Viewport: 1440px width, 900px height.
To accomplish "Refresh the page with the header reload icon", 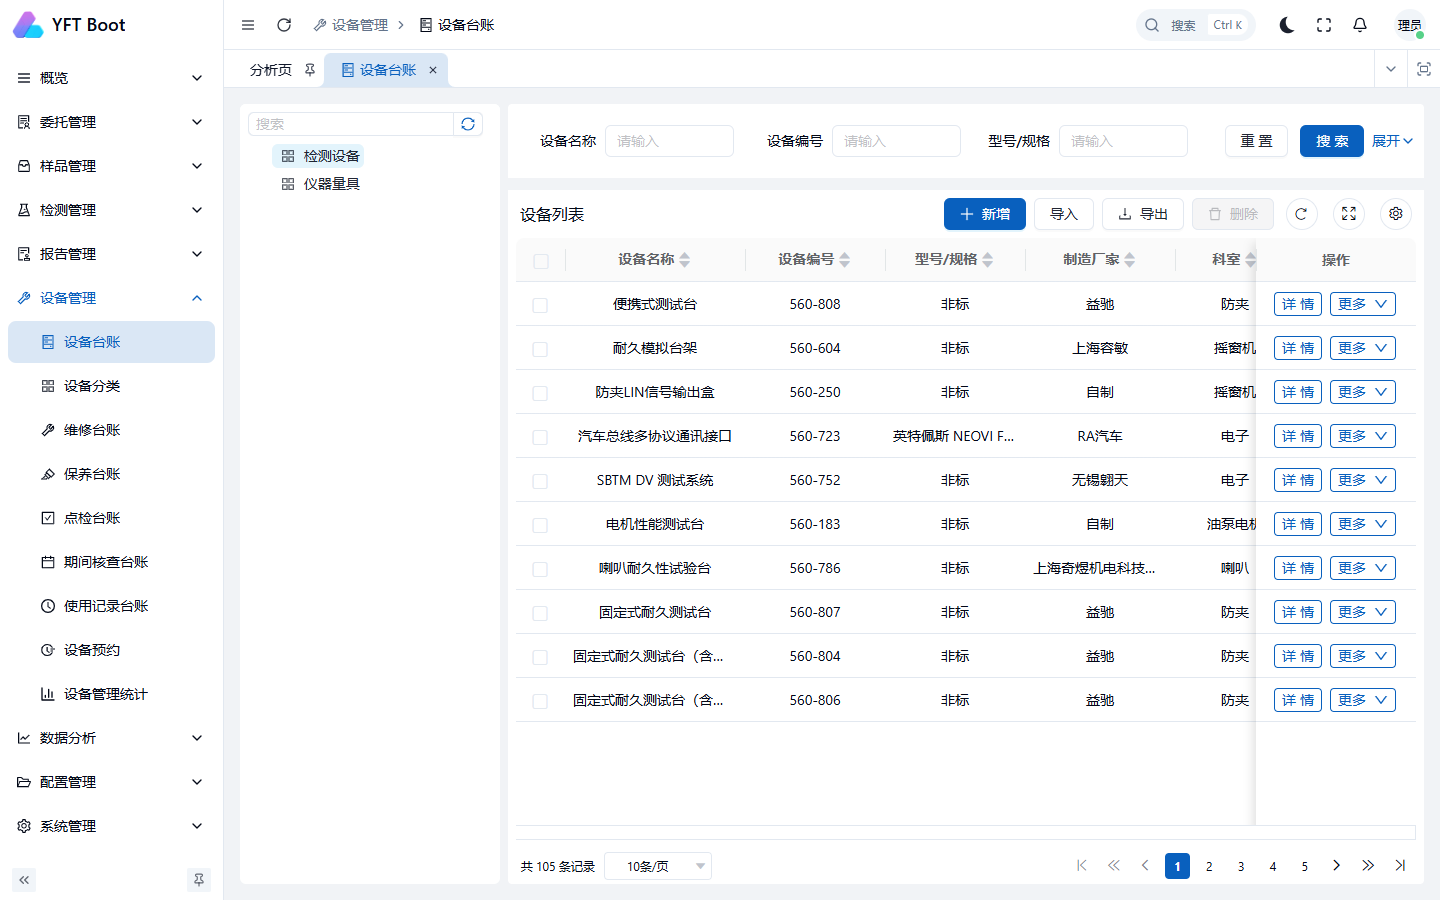I will [284, 25].
